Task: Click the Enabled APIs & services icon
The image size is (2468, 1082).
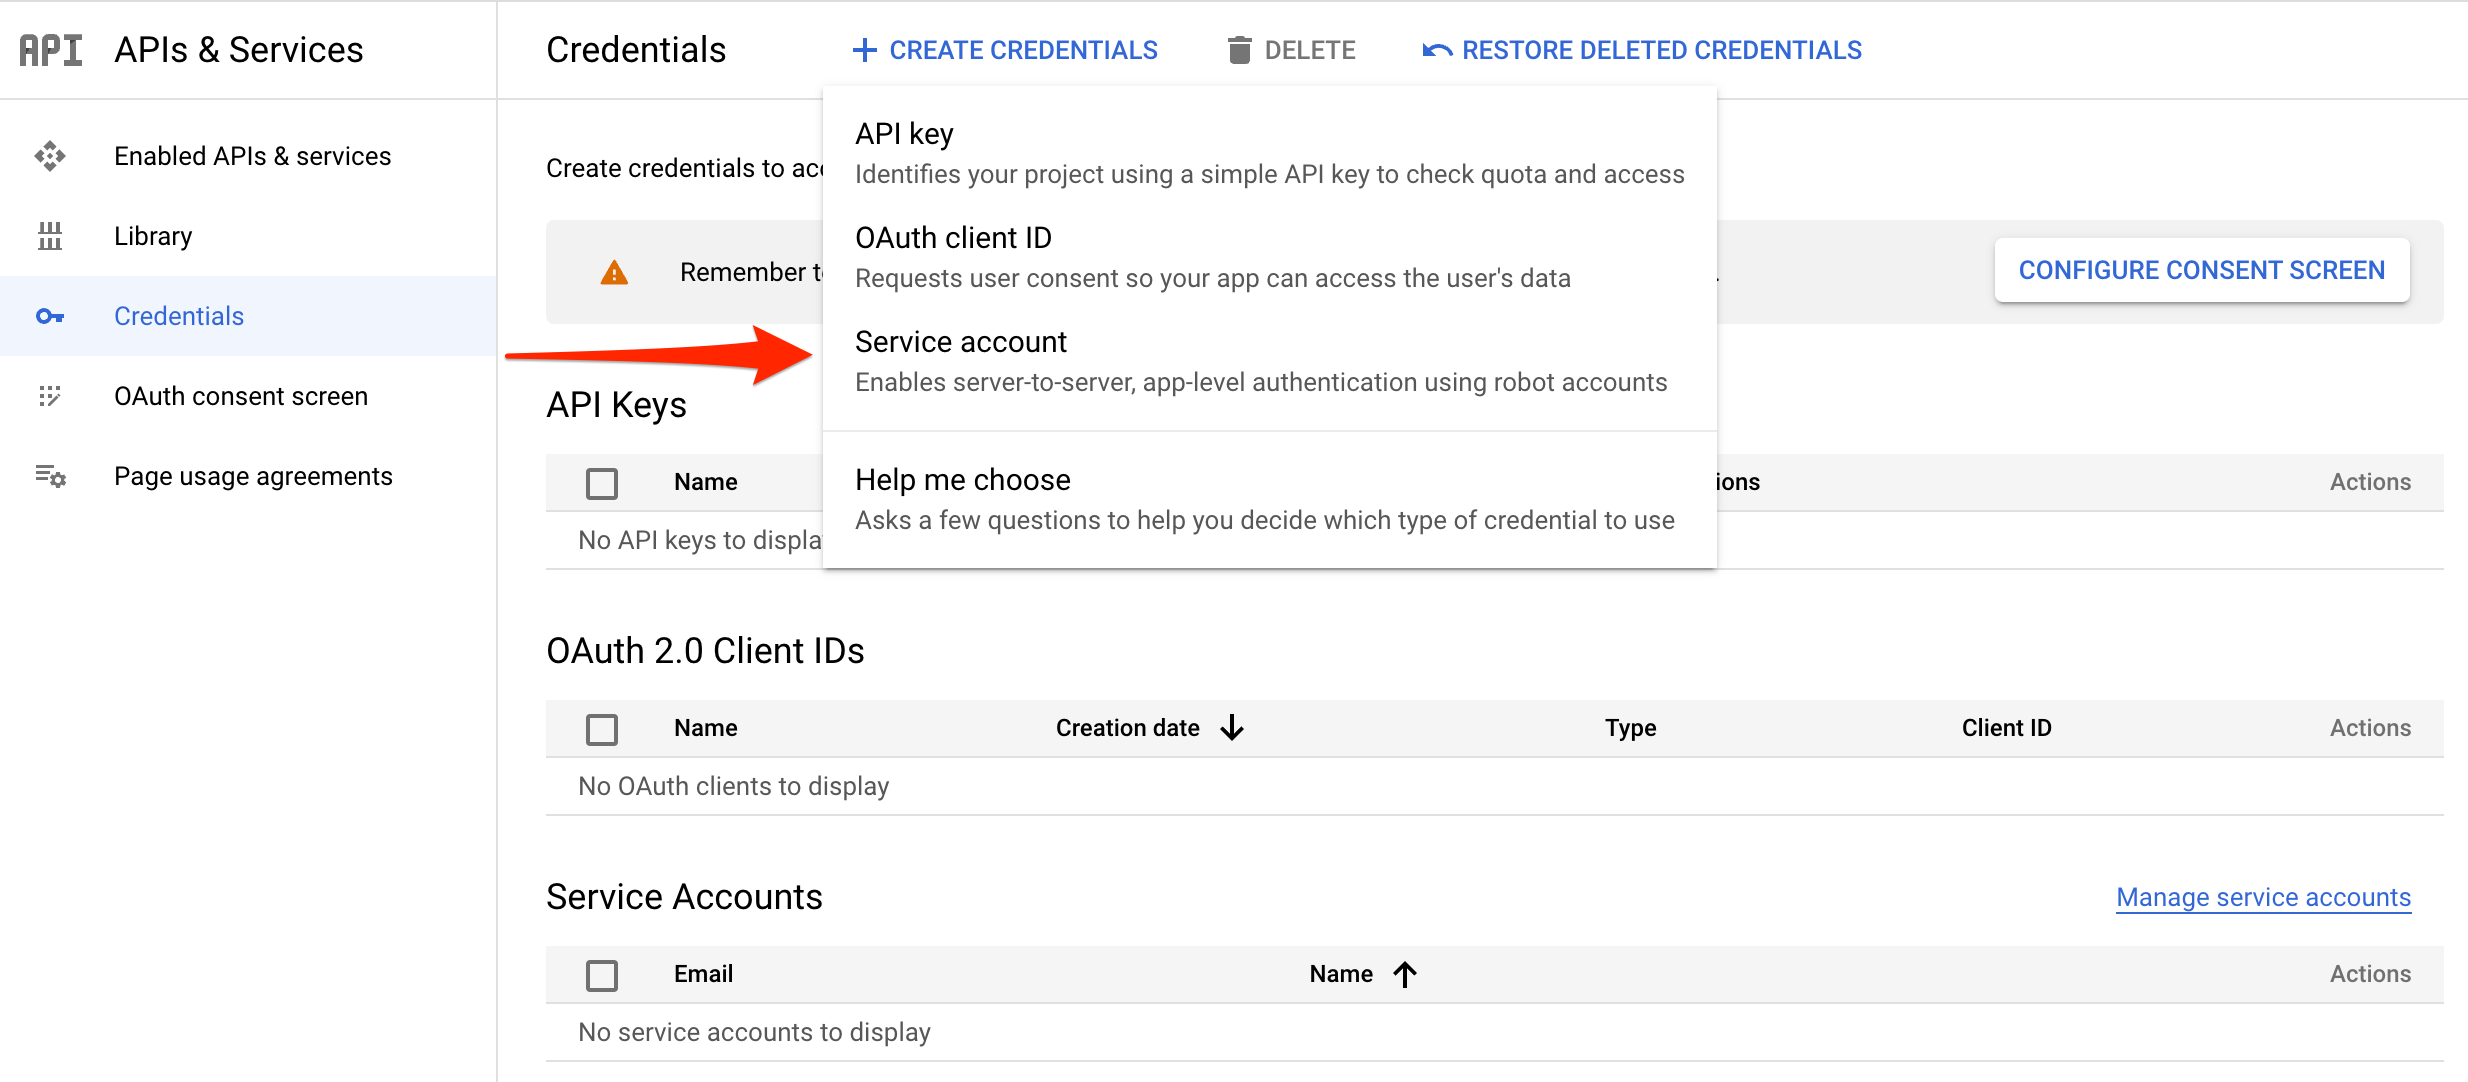Action: coord(50,156)
